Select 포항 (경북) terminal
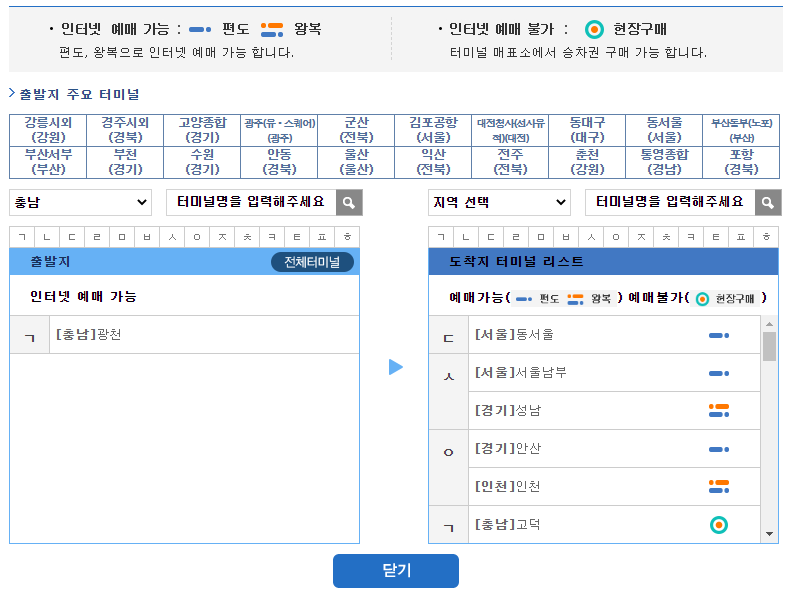Screen dimensions: 792x591 (x=741, y=162)
